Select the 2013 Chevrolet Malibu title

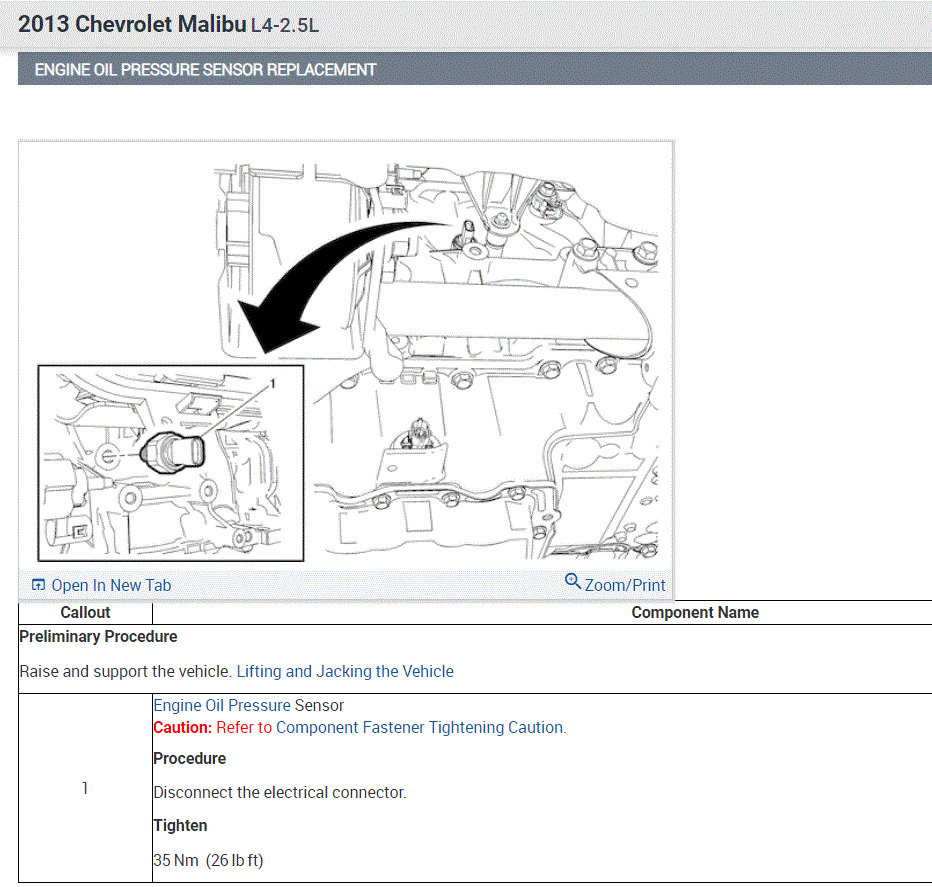(132, 24)
